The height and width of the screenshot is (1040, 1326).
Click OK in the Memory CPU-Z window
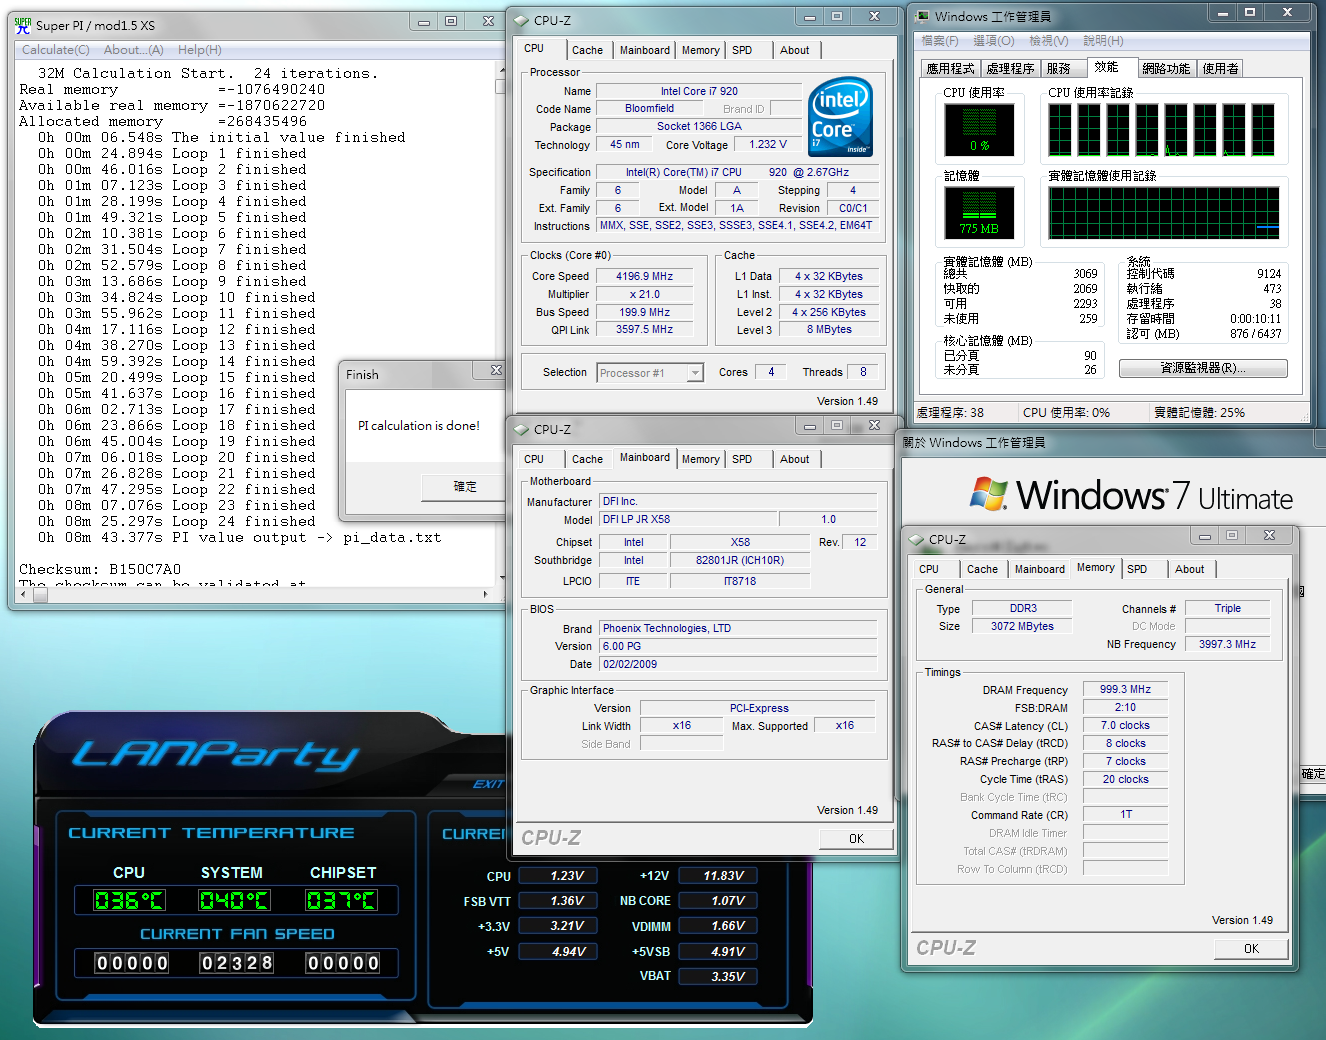(x=1251, y=948)
